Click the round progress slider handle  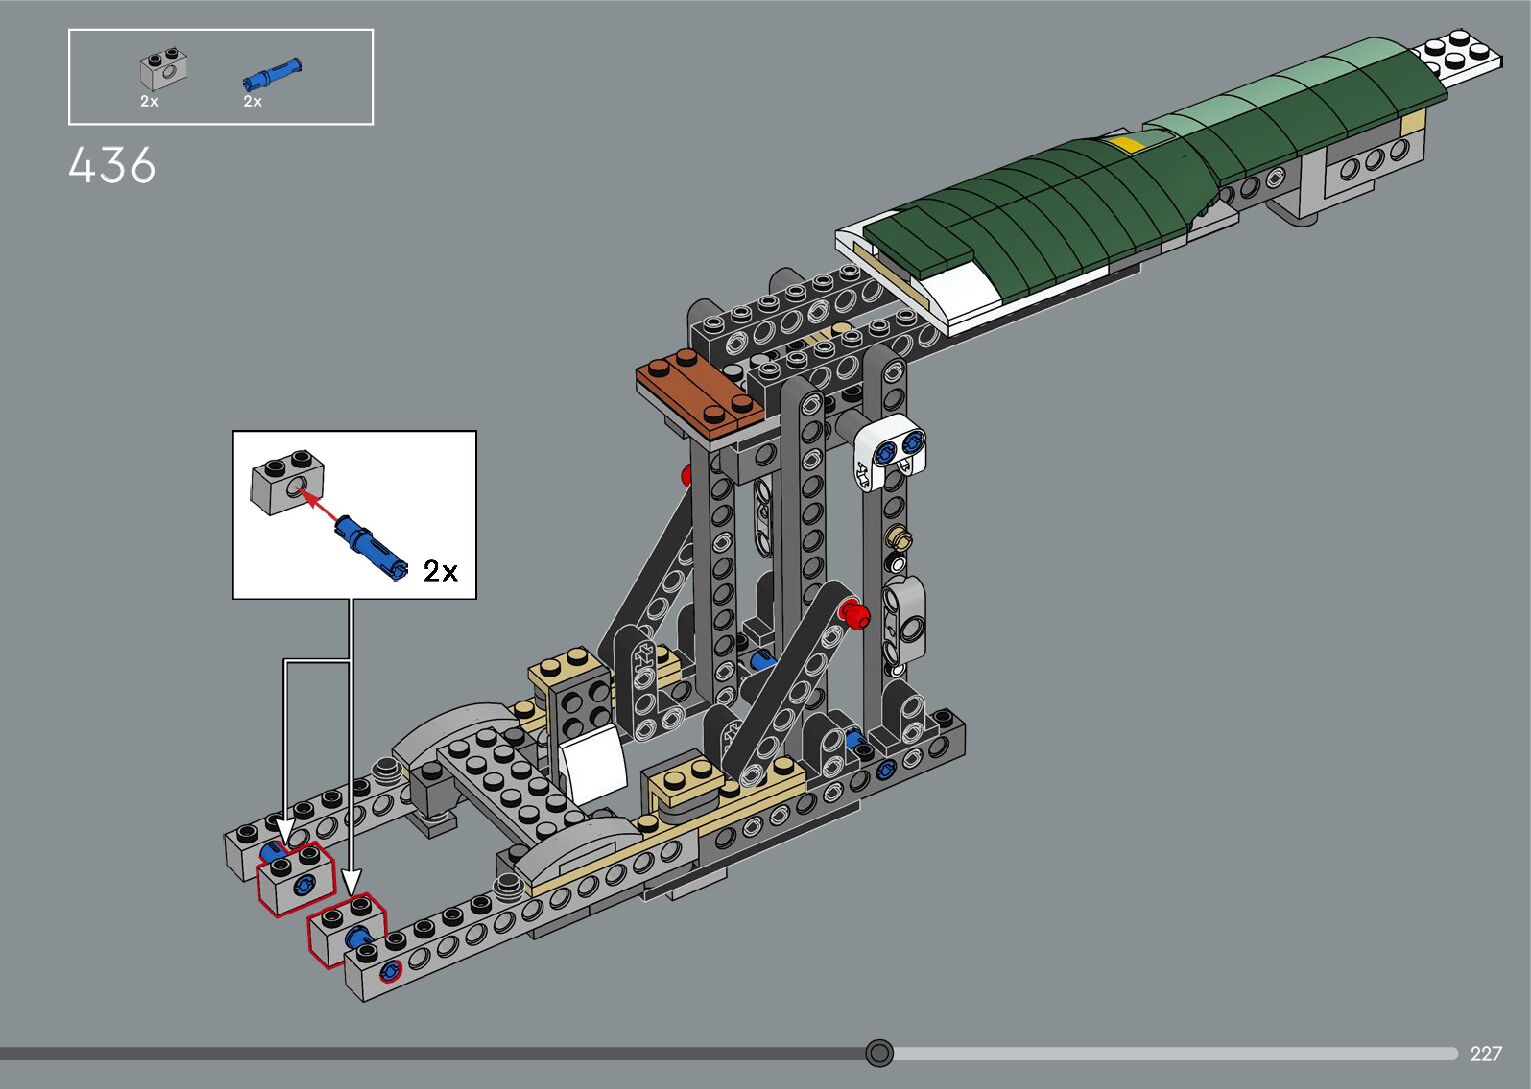pos(879,1053)
